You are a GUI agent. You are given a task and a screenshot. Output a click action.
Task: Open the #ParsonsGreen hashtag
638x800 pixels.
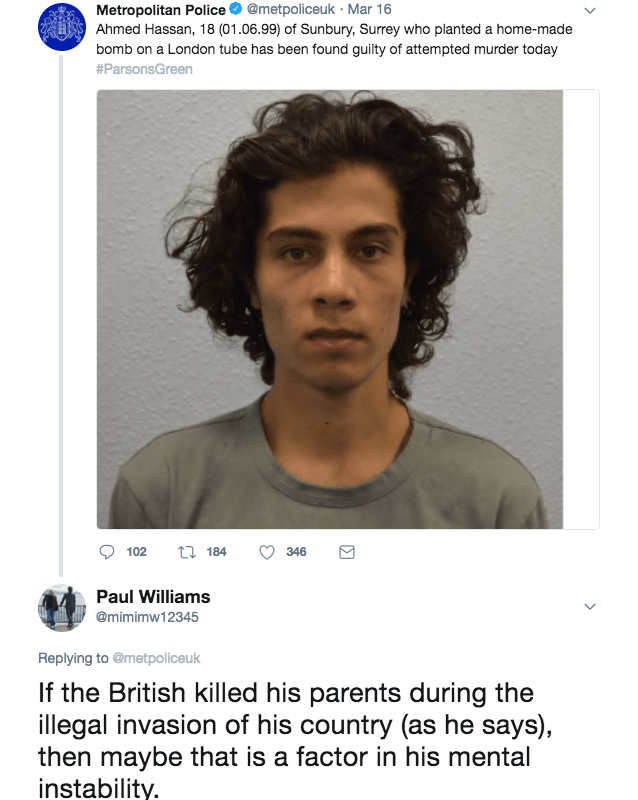pyautogui.click(x=144, y=69)
